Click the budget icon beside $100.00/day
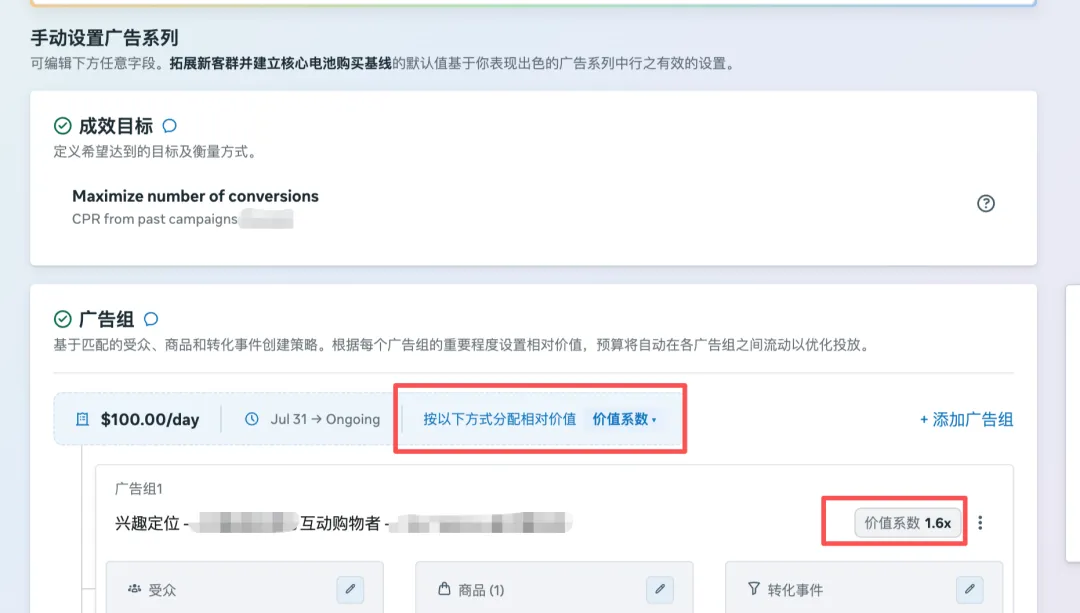 [83, 419]
